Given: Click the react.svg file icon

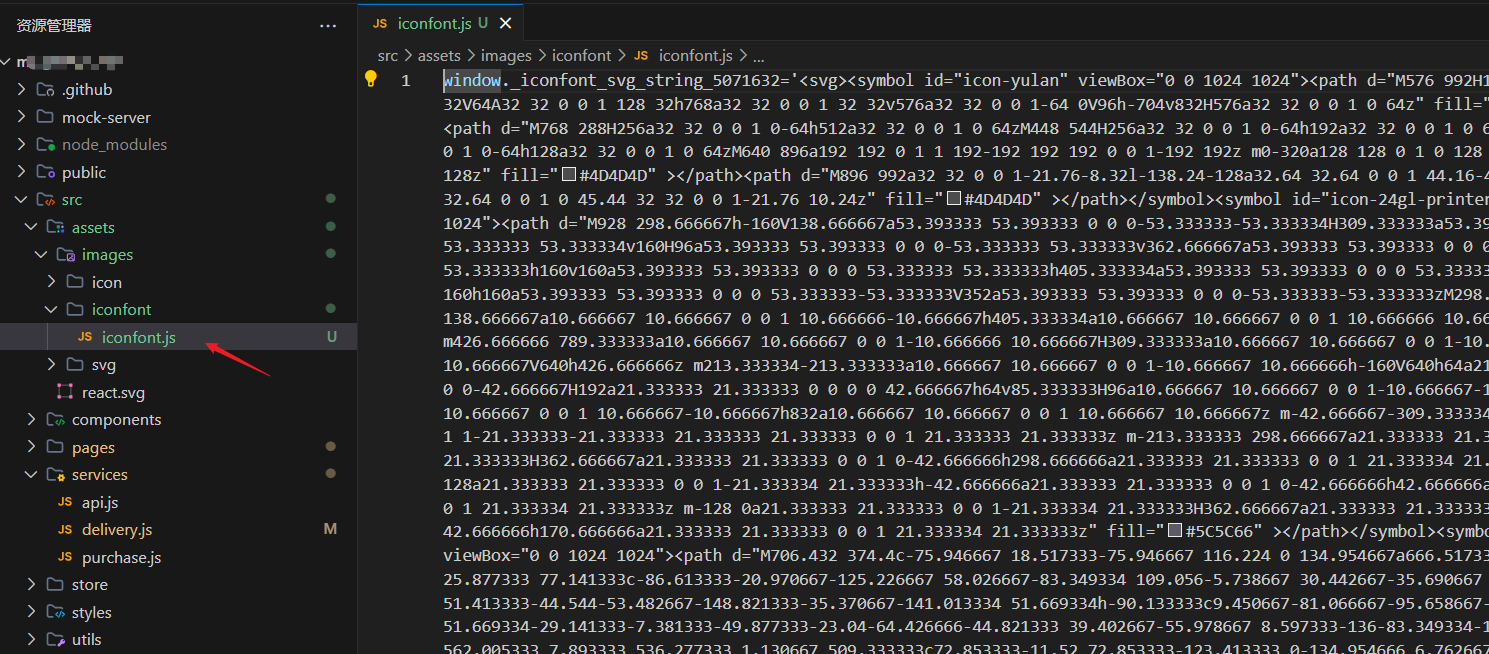Looking at the screenshot, I should 65,393.
